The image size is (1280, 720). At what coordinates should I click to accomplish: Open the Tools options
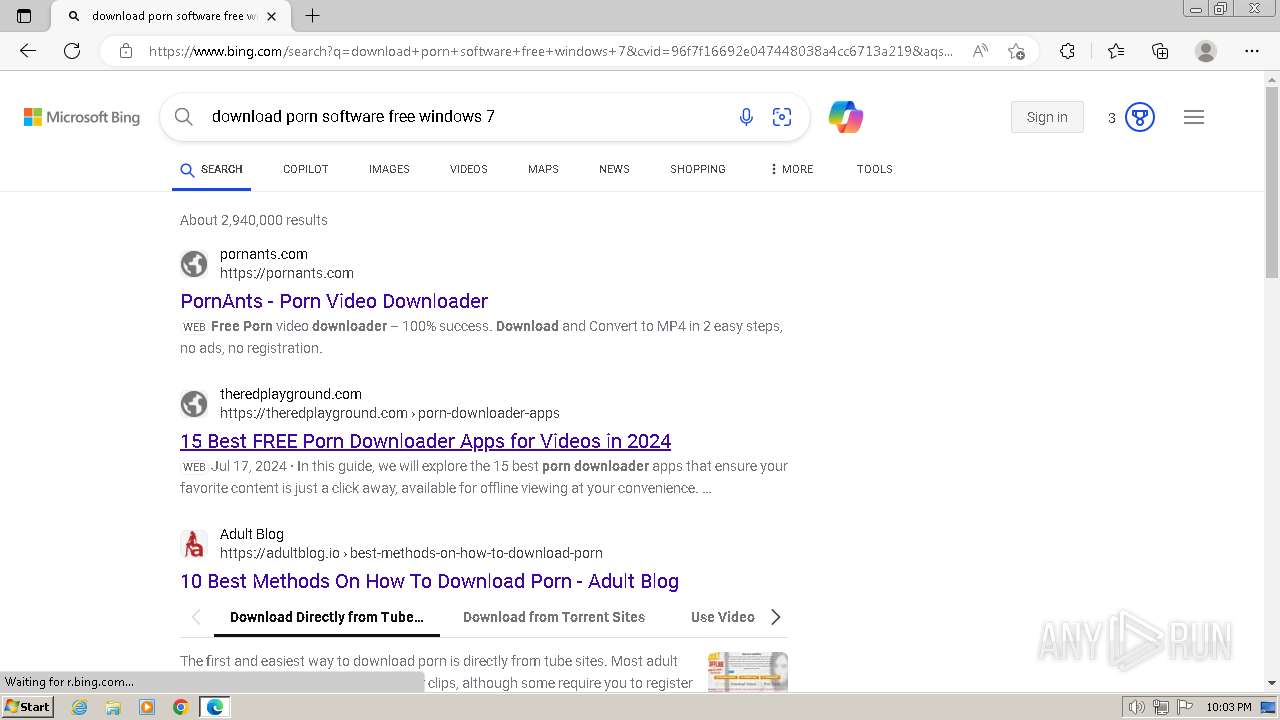coord(874,169)
